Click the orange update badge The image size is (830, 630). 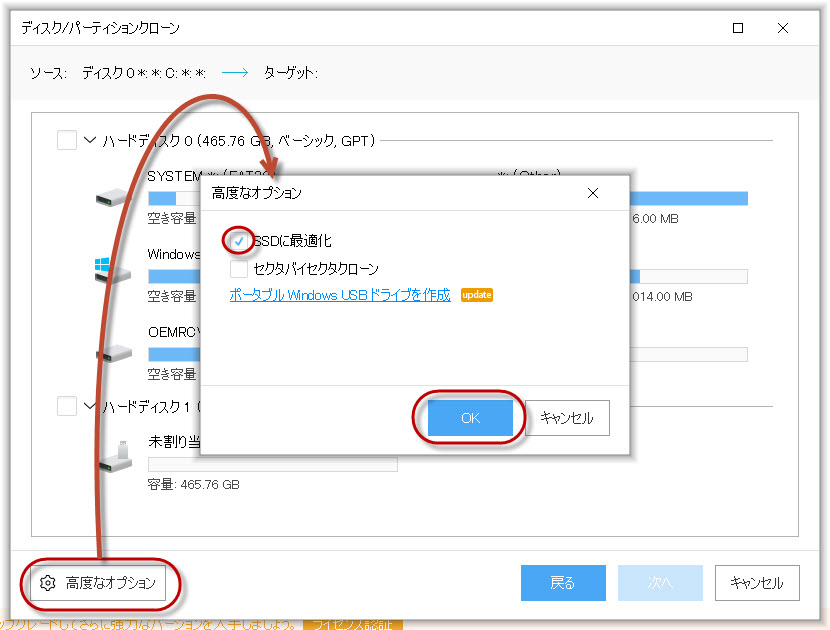tap(477, 295)
